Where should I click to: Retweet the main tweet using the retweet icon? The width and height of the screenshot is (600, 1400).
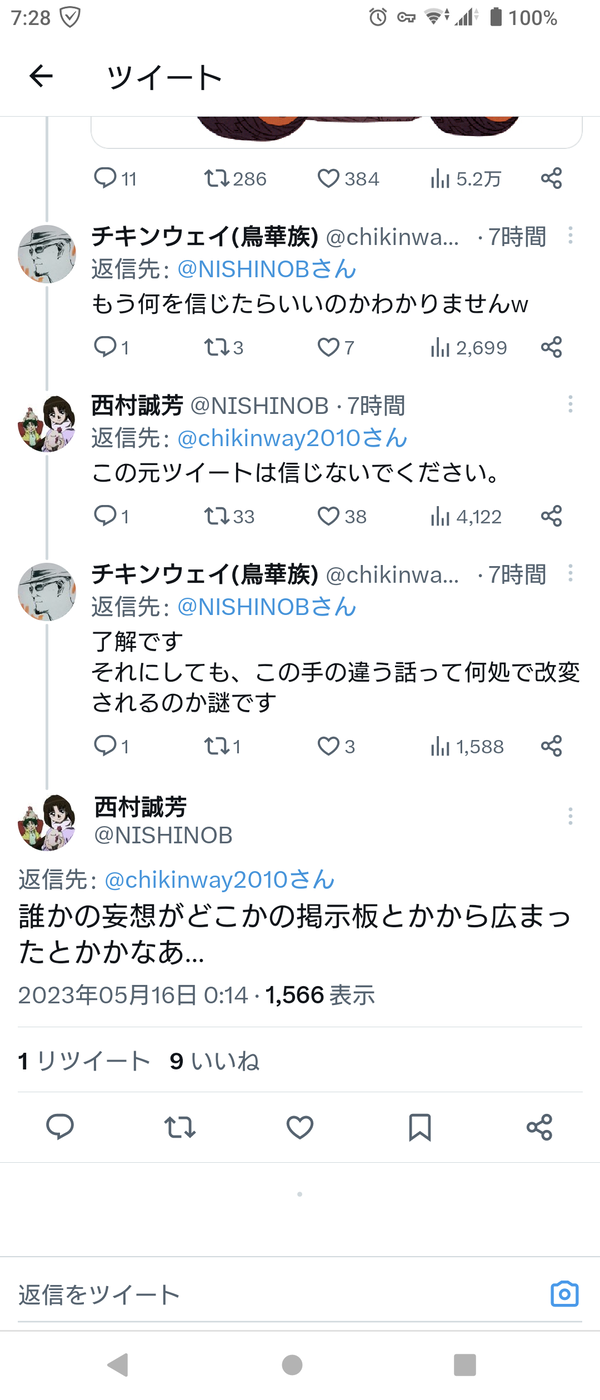(x=180, y=1128)
